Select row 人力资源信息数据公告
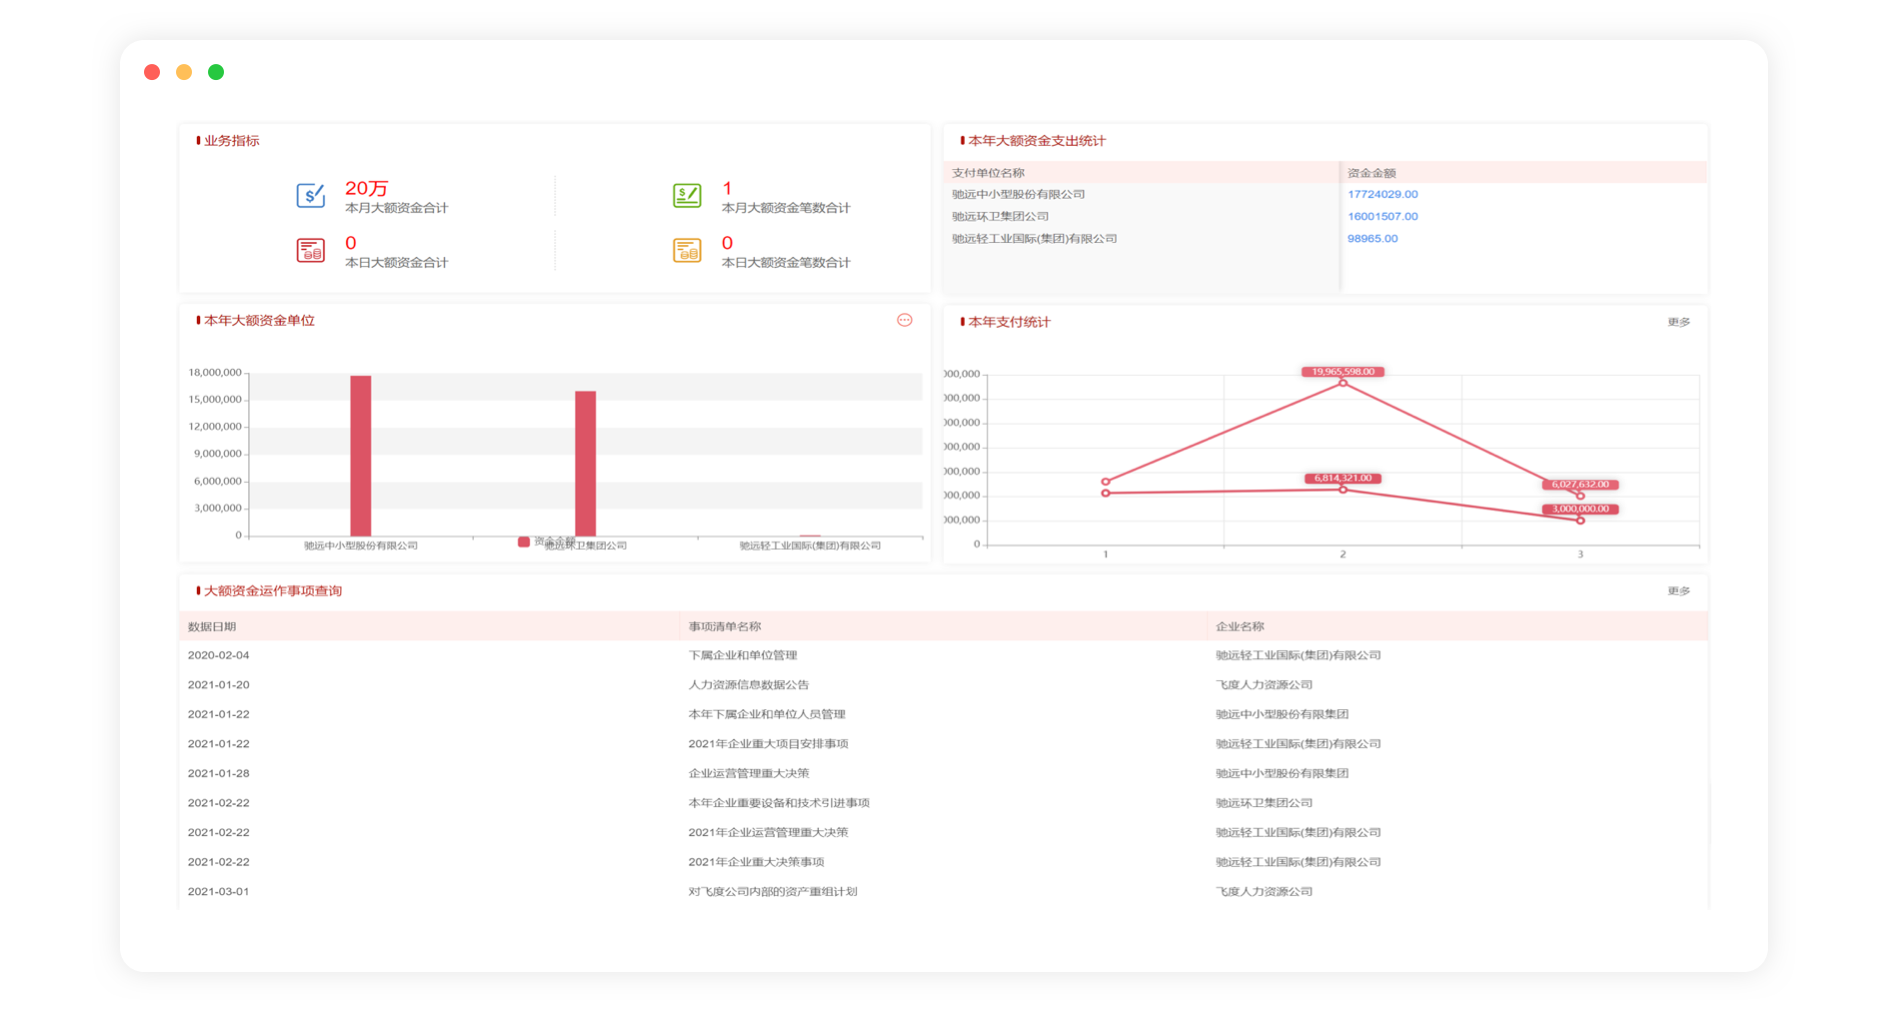1888x1012 pixels. pyautogui.click(x=748, y=685)
